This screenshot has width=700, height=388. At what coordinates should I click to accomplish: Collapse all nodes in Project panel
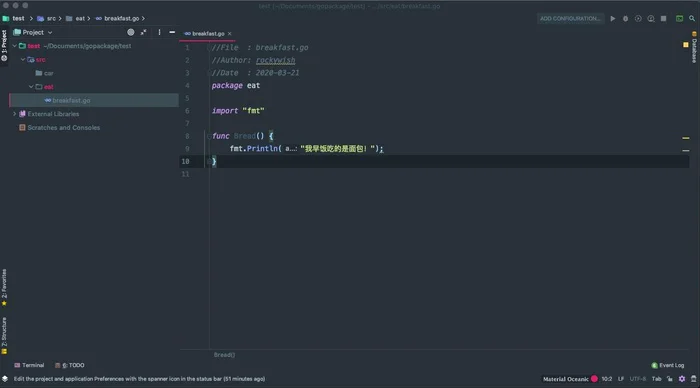coord(143,32)
